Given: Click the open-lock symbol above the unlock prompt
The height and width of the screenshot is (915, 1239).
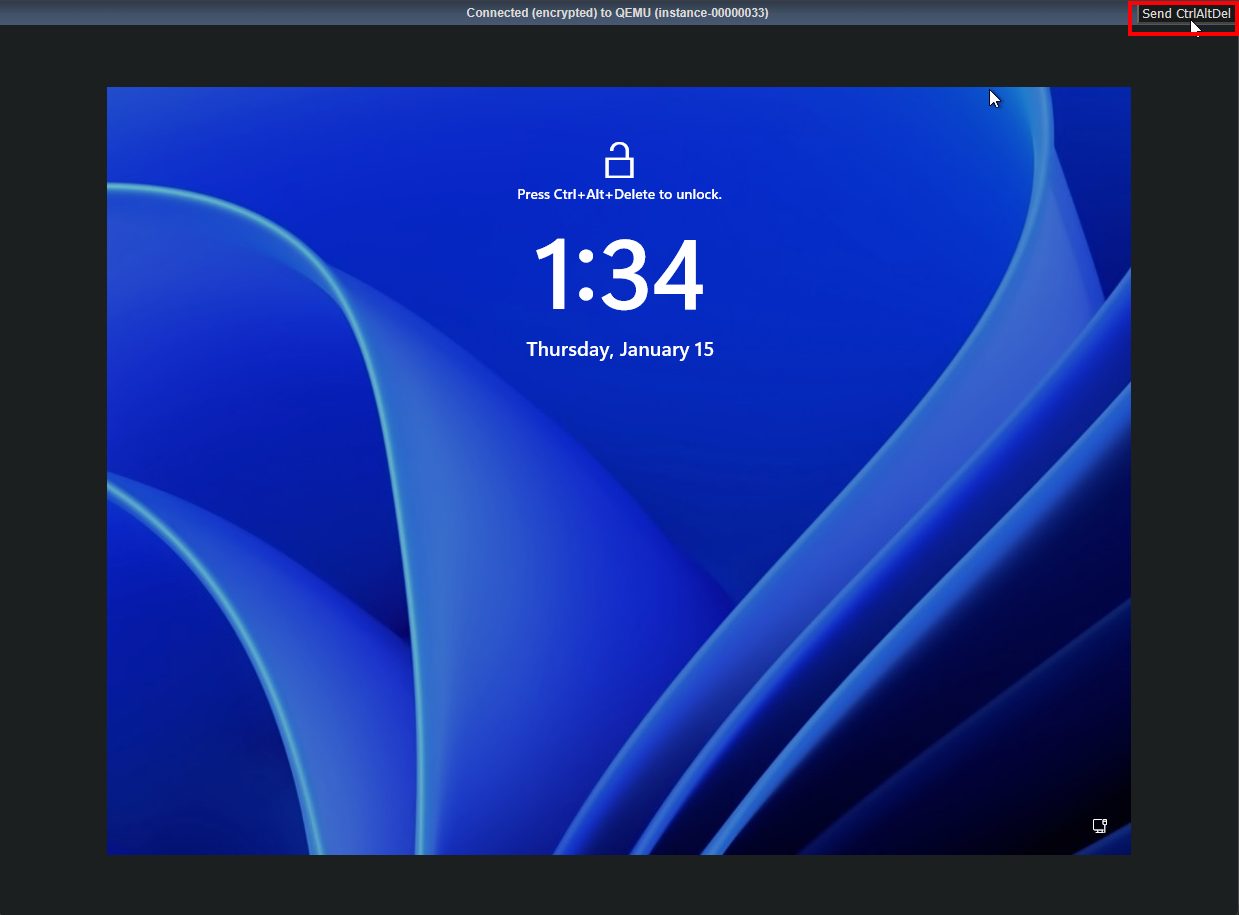Looking at the screenshot, I should 619,160.
